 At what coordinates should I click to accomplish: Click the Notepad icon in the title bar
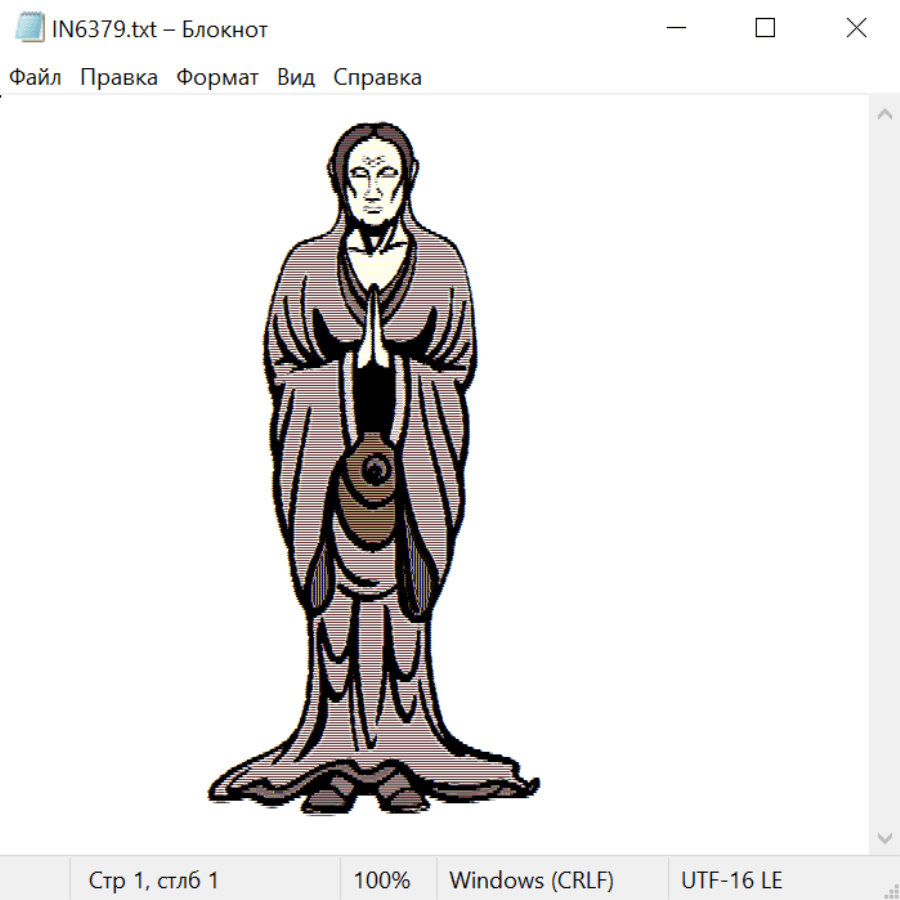(30, 29)
